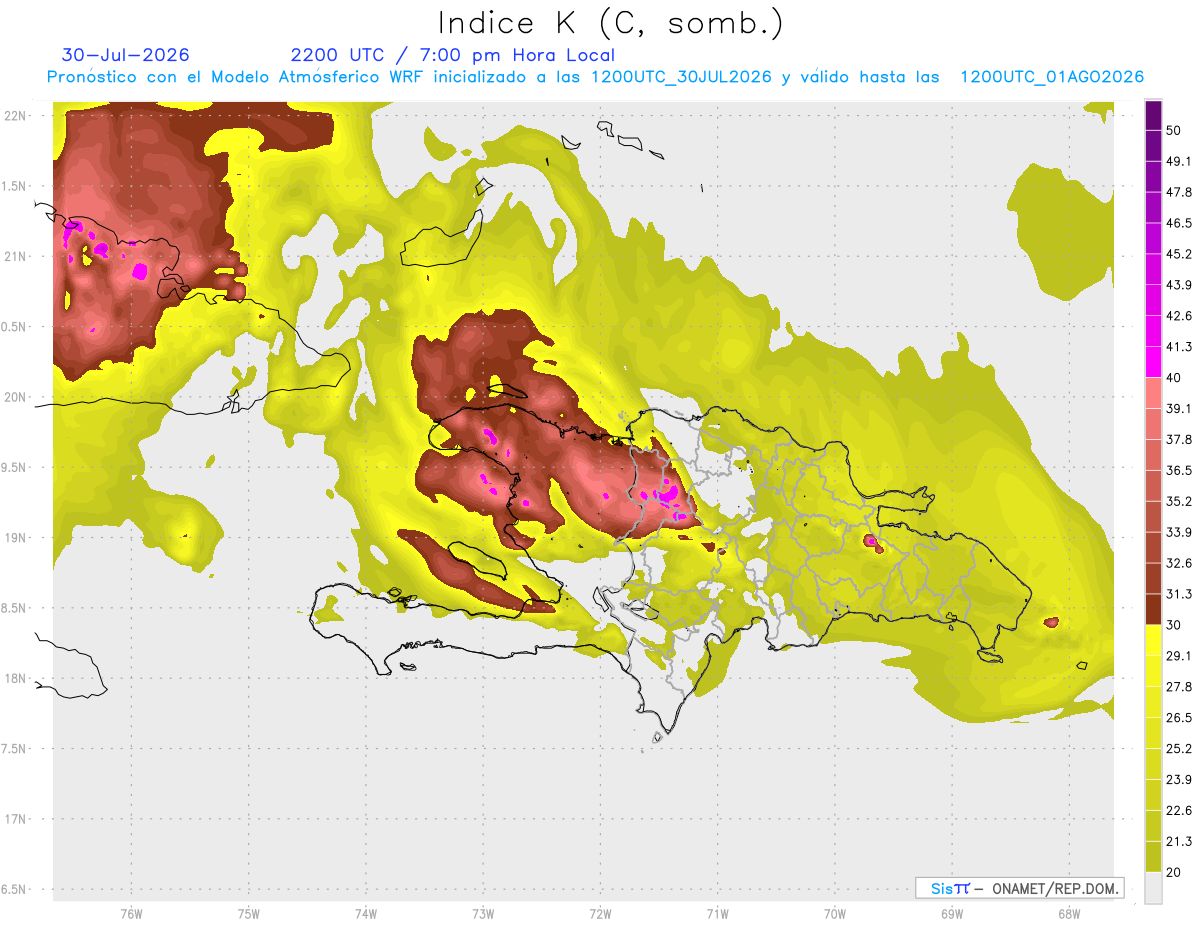Image resolution: width=1200 pixels, height=927 pixels.
Task: Click the colorbar value "36.5"
Action: pos(1179,470)
